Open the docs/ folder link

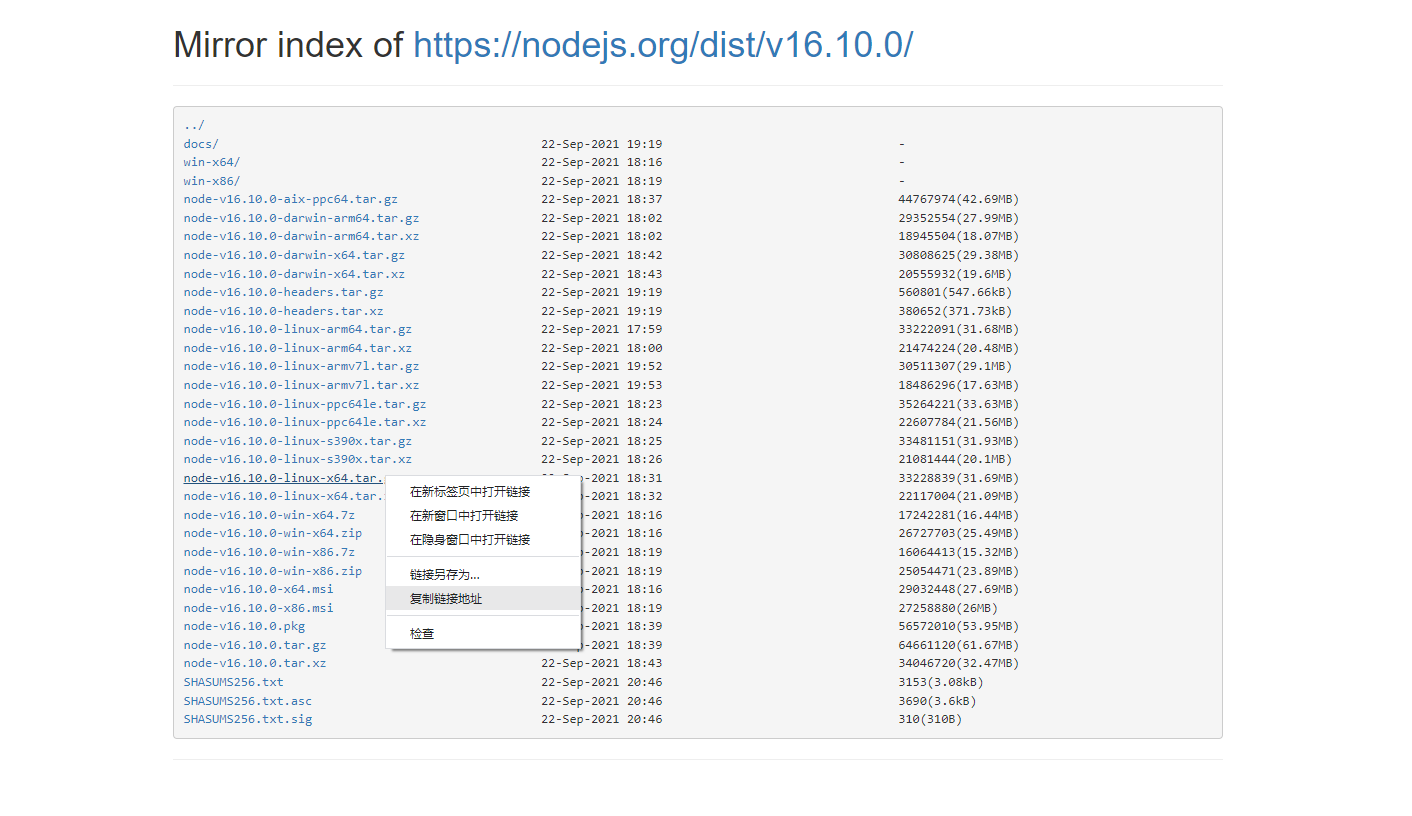pyautogui.click(x=201, y=144)
